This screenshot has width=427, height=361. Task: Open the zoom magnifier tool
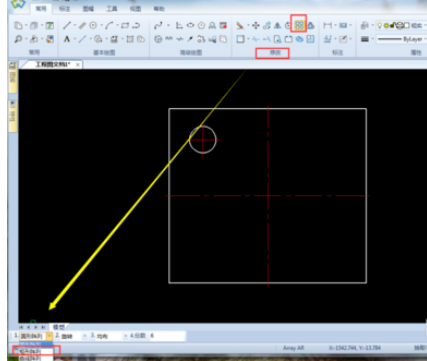(x=18, y=39)
